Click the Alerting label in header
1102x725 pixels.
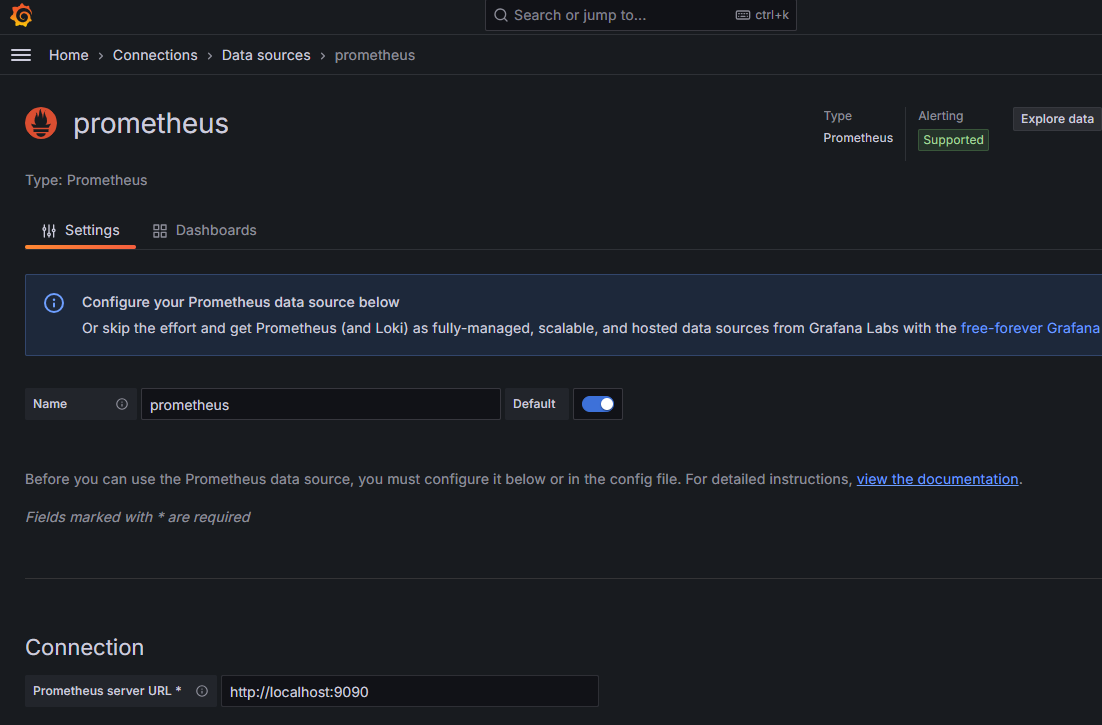(940, 116)
